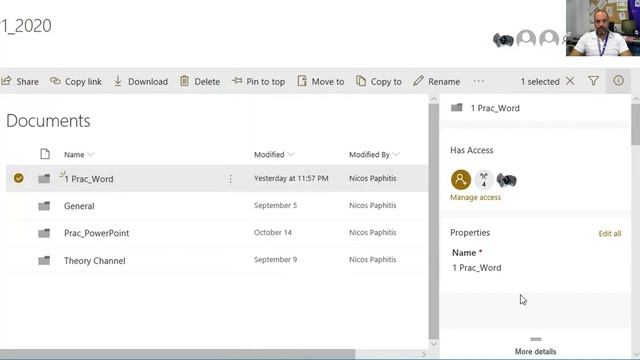The height and width of the screenshot is (360, 640).
Task: Click the October 14 modified date
Action: pos(273,232)
